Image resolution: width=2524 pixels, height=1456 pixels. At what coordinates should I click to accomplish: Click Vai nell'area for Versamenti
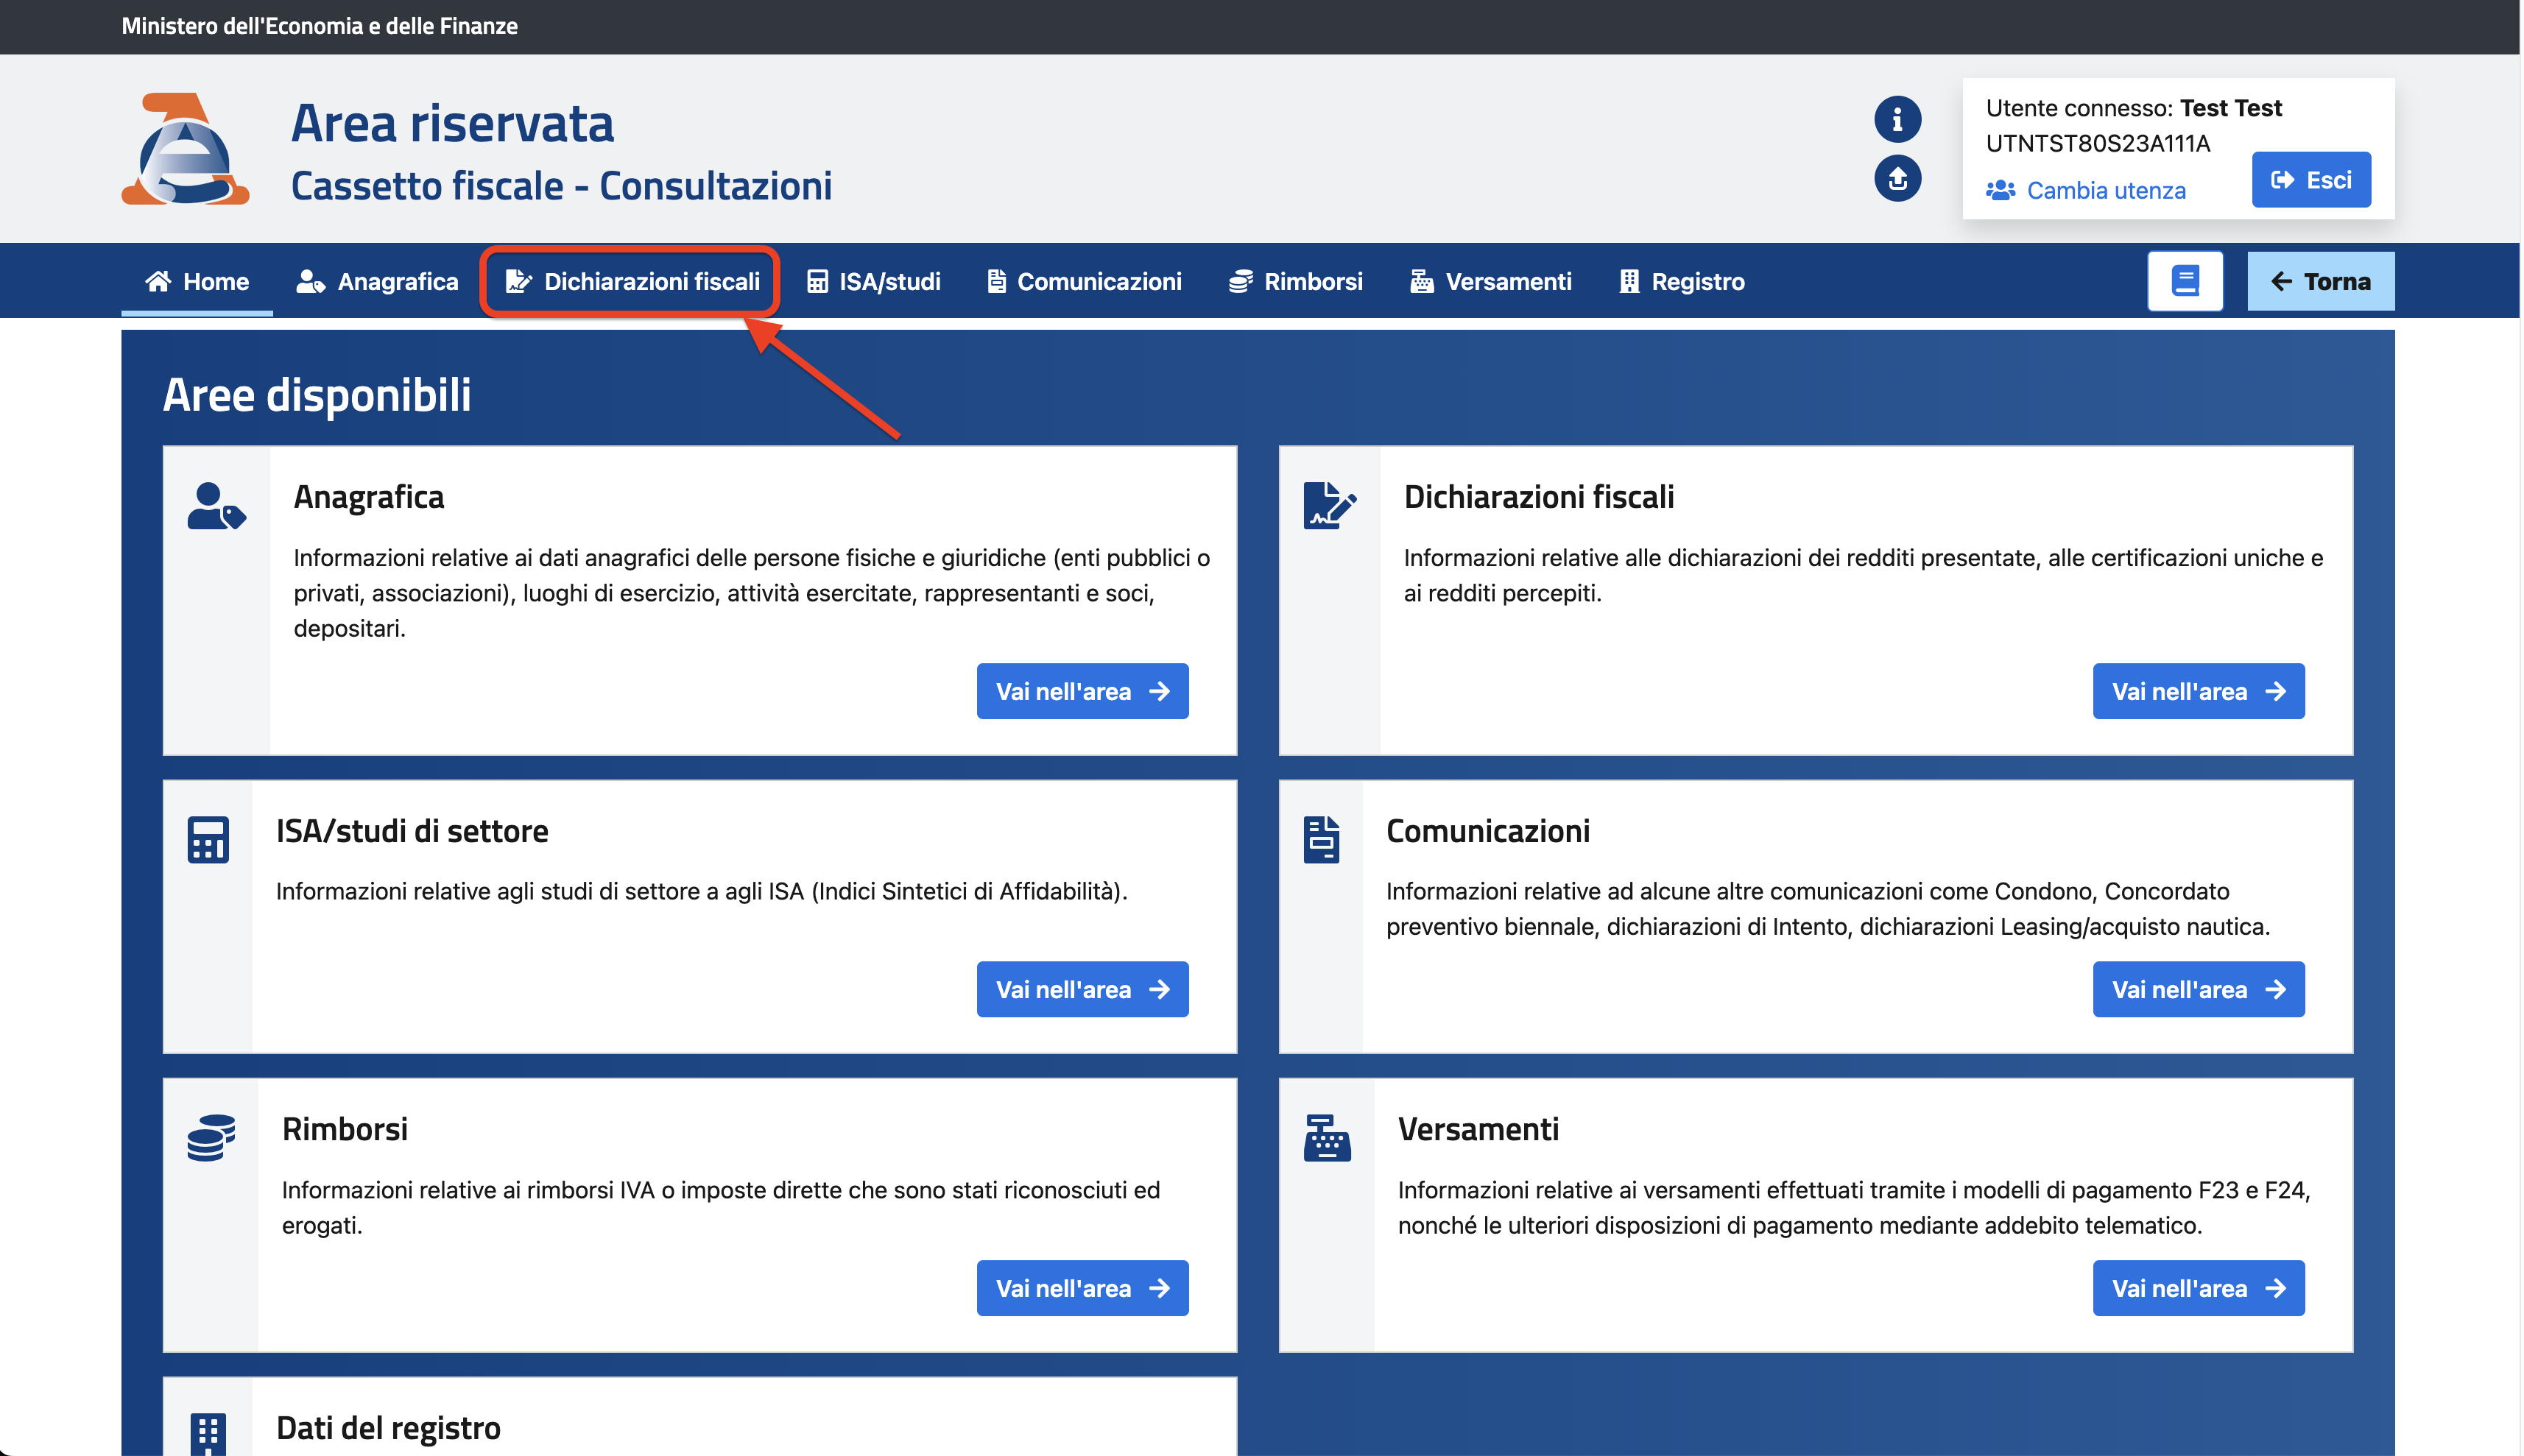[x=2198, y=1288]
